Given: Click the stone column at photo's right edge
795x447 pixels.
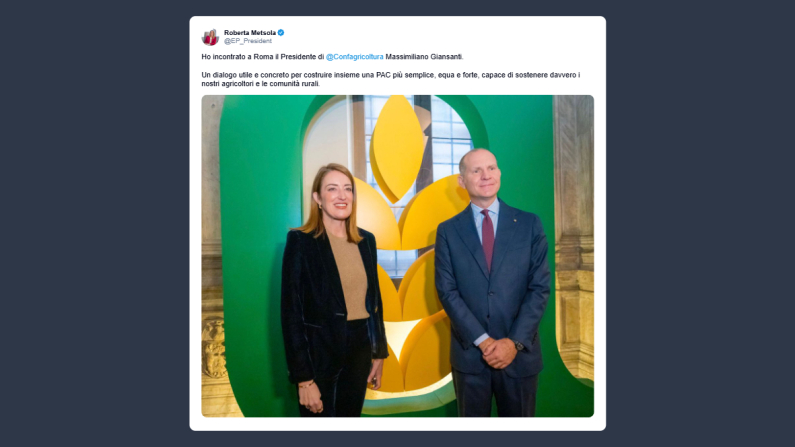Looking at the screenshot, I should pos(573,238).
